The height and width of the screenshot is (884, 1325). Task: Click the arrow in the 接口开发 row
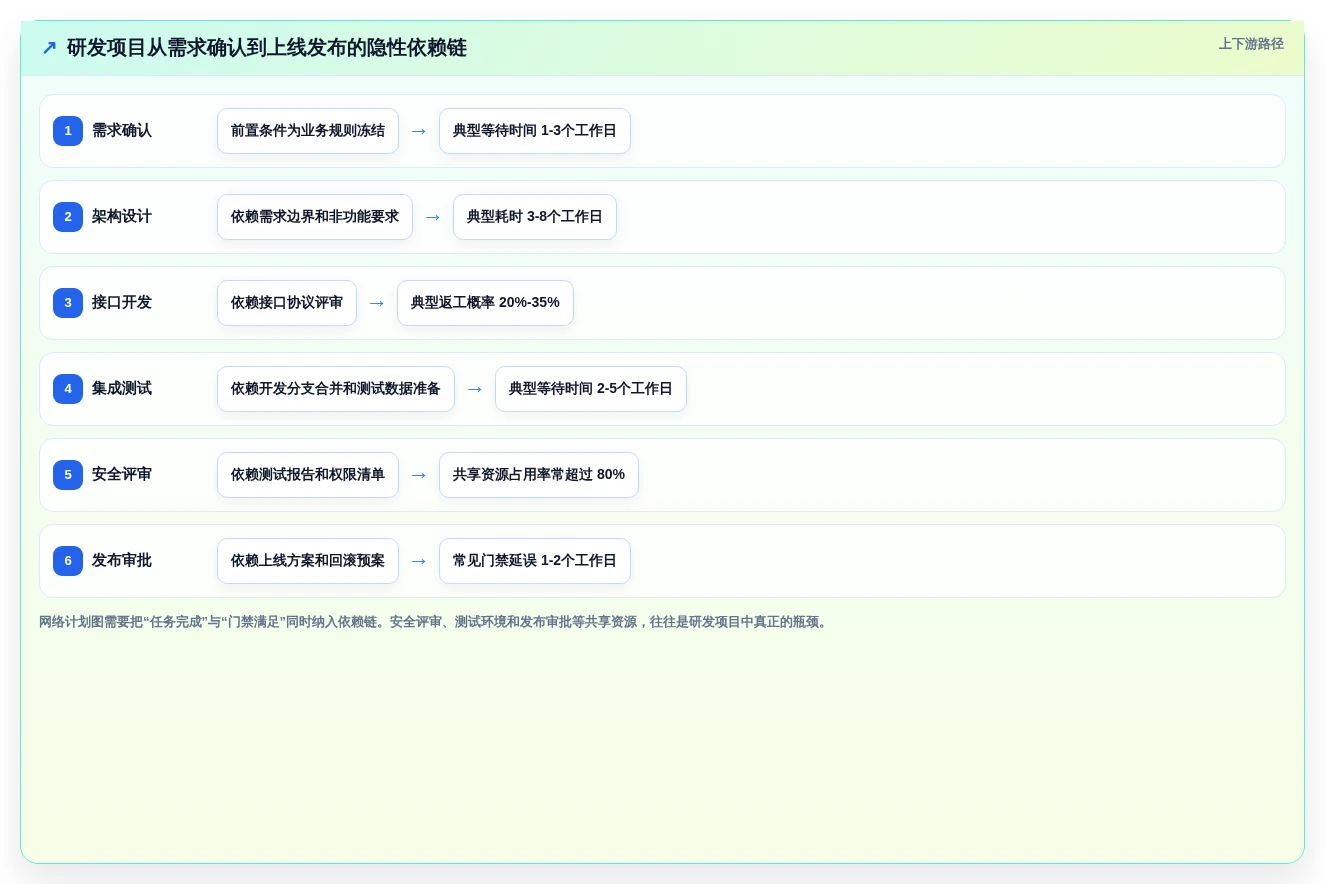click(x=377, y=303)
